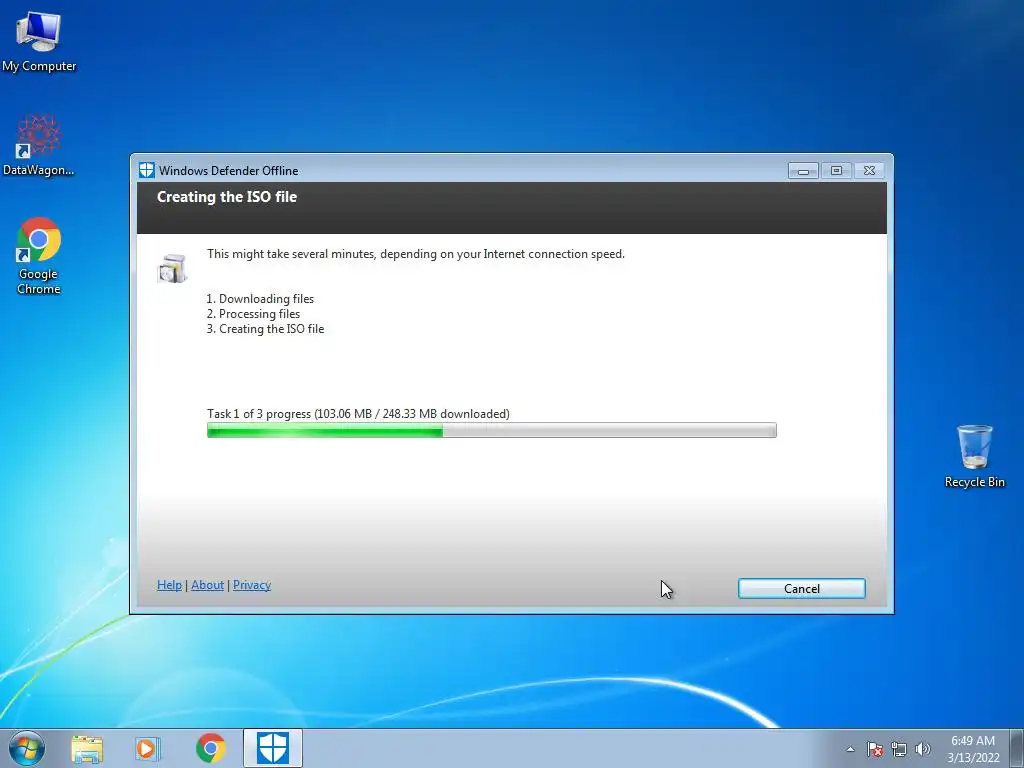
Task: Click the '1. Downloading files' step
Action: click(260, 298)
